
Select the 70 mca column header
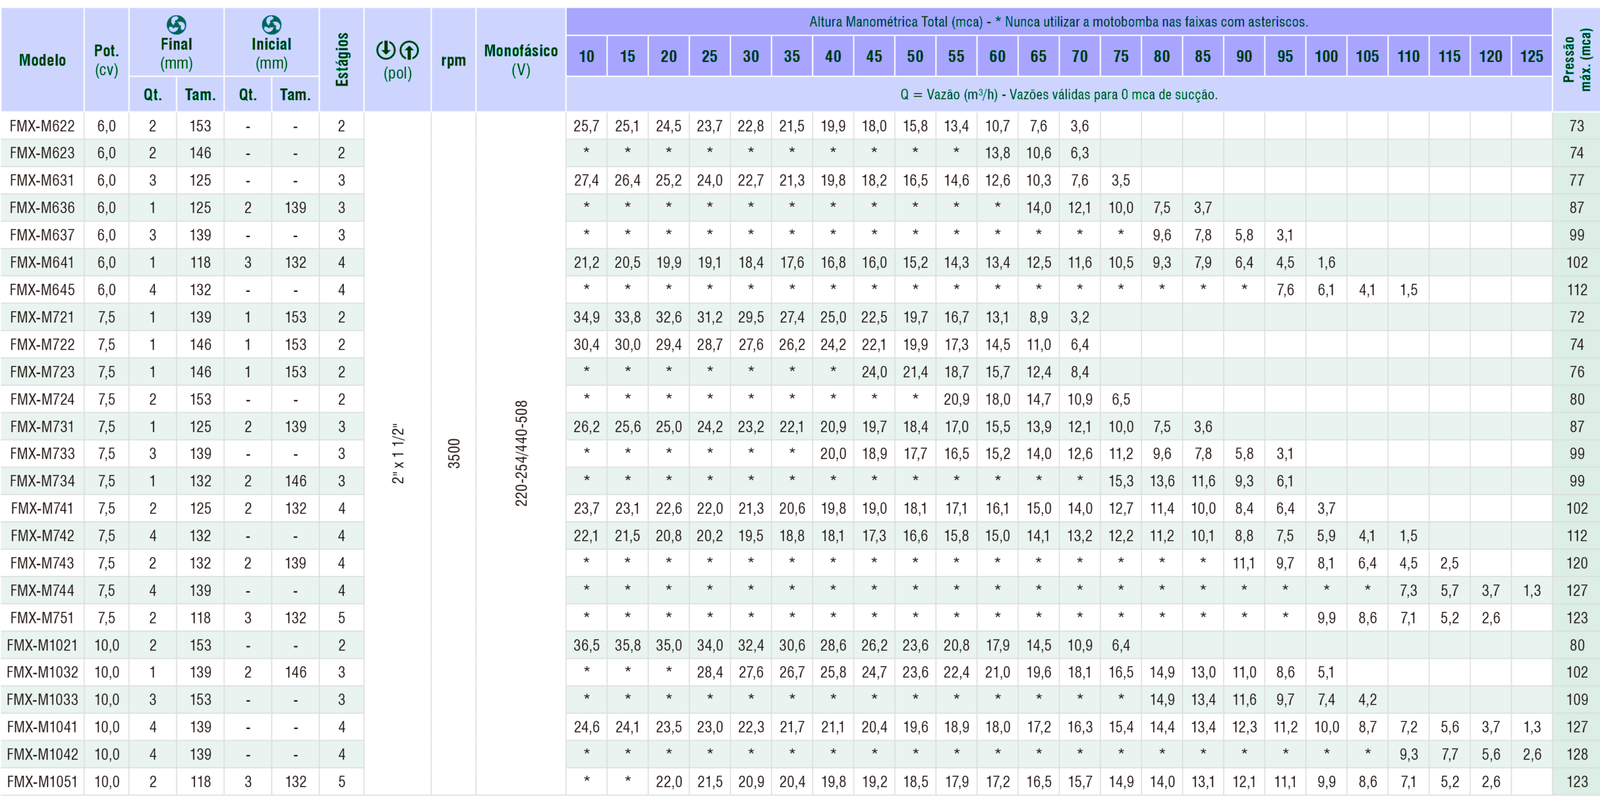click(1079, 56)
